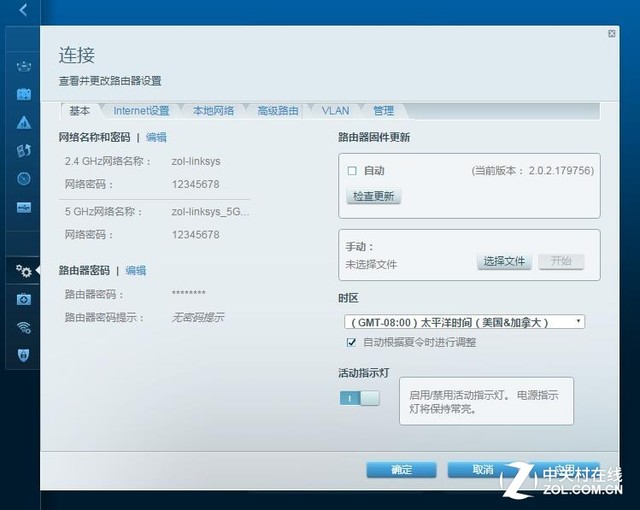Viewport: 640px width, 510px height.
Task: Switch to the Internet设置 tab
Action: 141,111
